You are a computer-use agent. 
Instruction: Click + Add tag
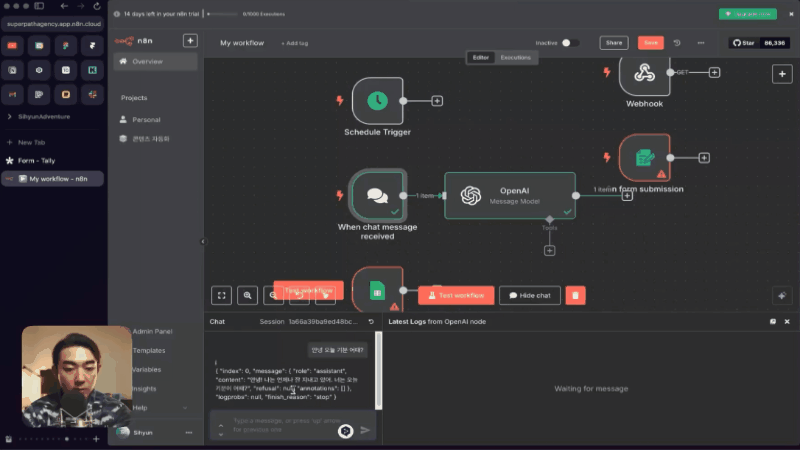tap(294, 43)
